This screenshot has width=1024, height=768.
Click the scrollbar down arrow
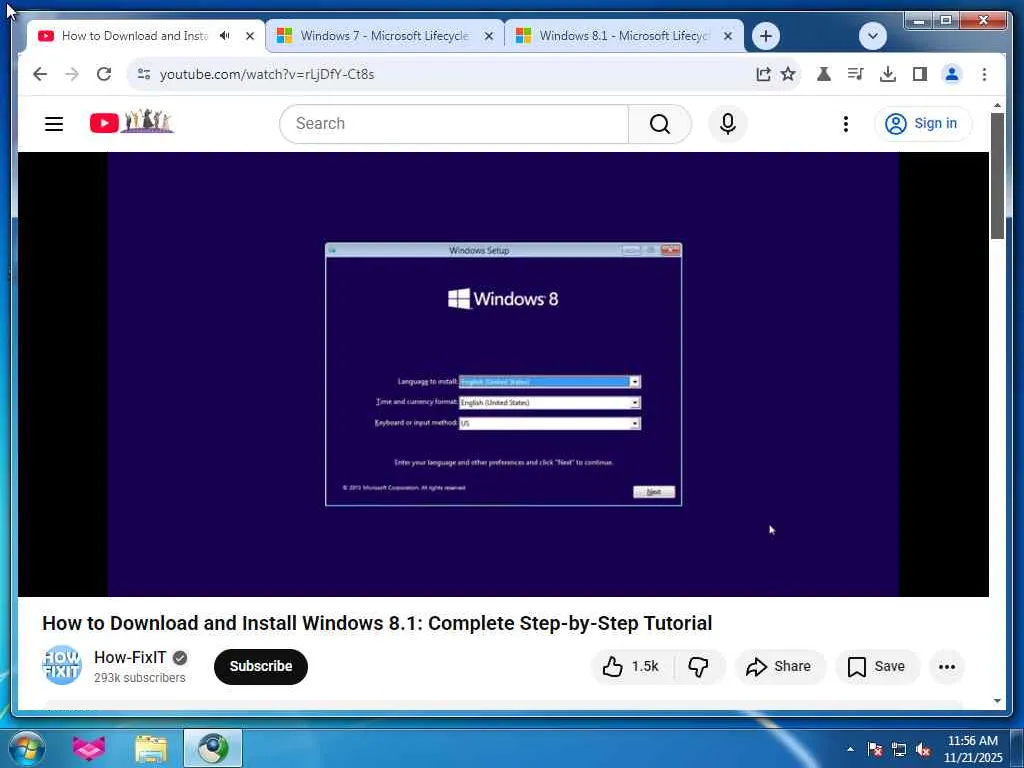[x=997, y=701]
